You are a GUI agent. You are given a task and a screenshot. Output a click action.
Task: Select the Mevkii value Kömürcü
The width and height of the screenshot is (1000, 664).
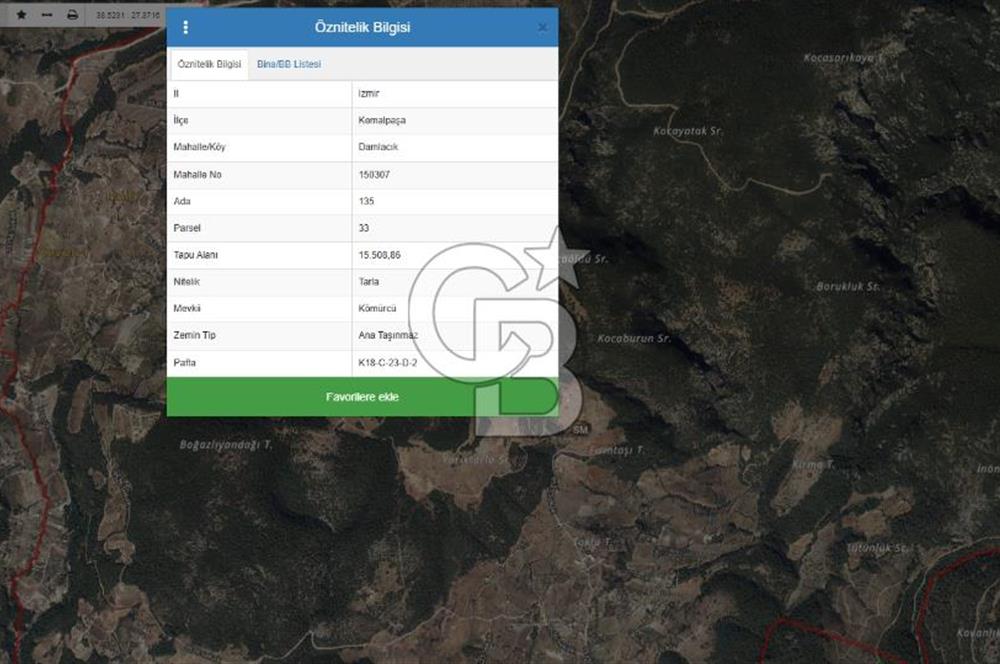(x=377, y=308)
